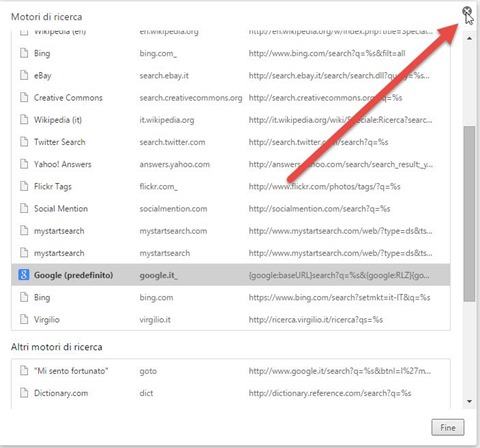Click the page icon beside Social Mention
The width and height of the screenshot is (480, 448).
tap(24, 208)
